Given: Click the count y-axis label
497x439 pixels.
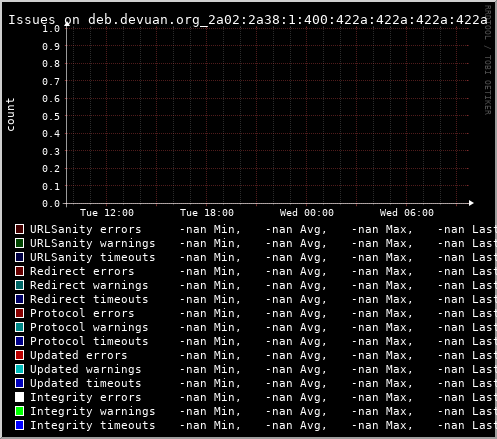Looking at the screenshot, I should tap(10, 115).
